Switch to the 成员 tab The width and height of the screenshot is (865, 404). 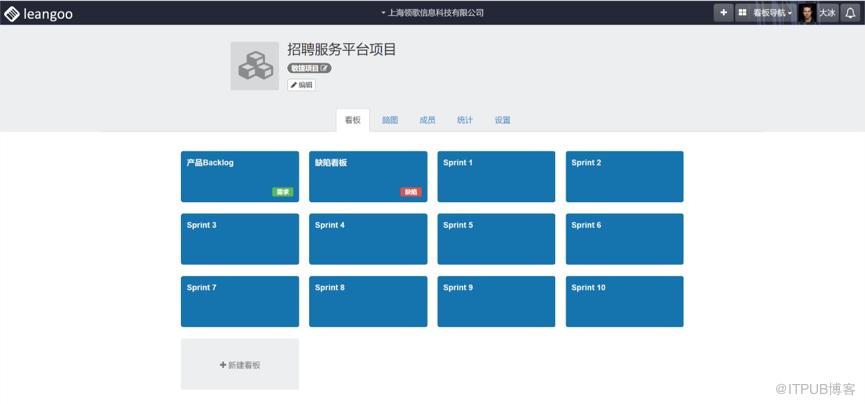(x=427, y=120)
